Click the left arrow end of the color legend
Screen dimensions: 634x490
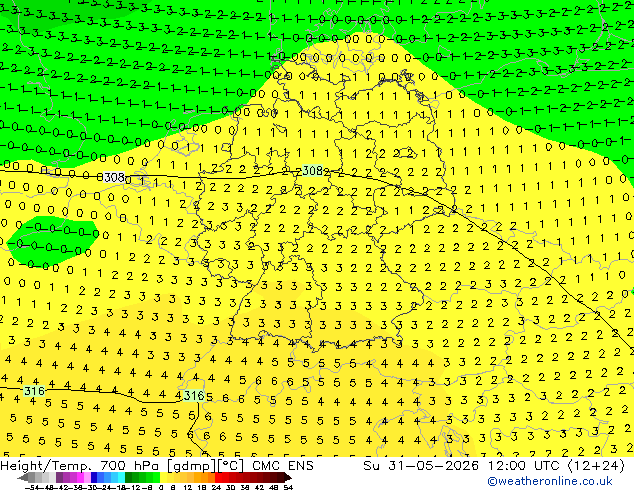tap(22, 477)
